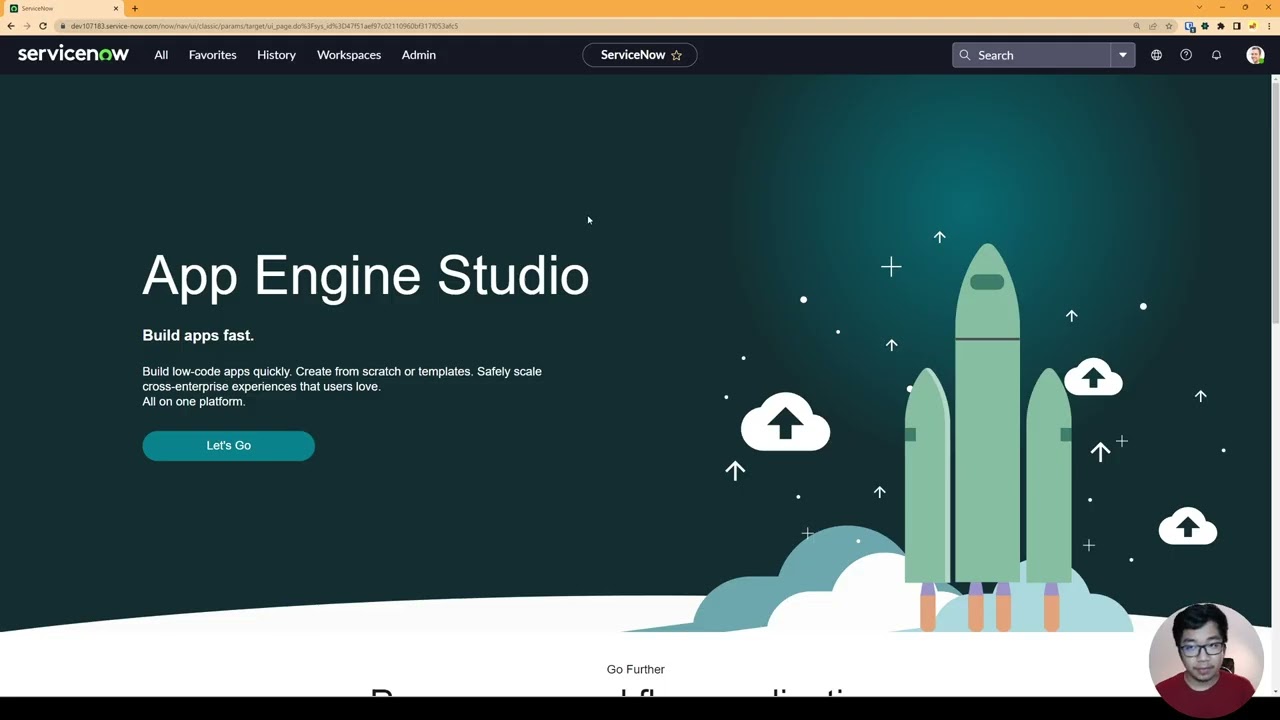1280x720 pixels.
Task: Open the All menu
Action: point(161,55)
